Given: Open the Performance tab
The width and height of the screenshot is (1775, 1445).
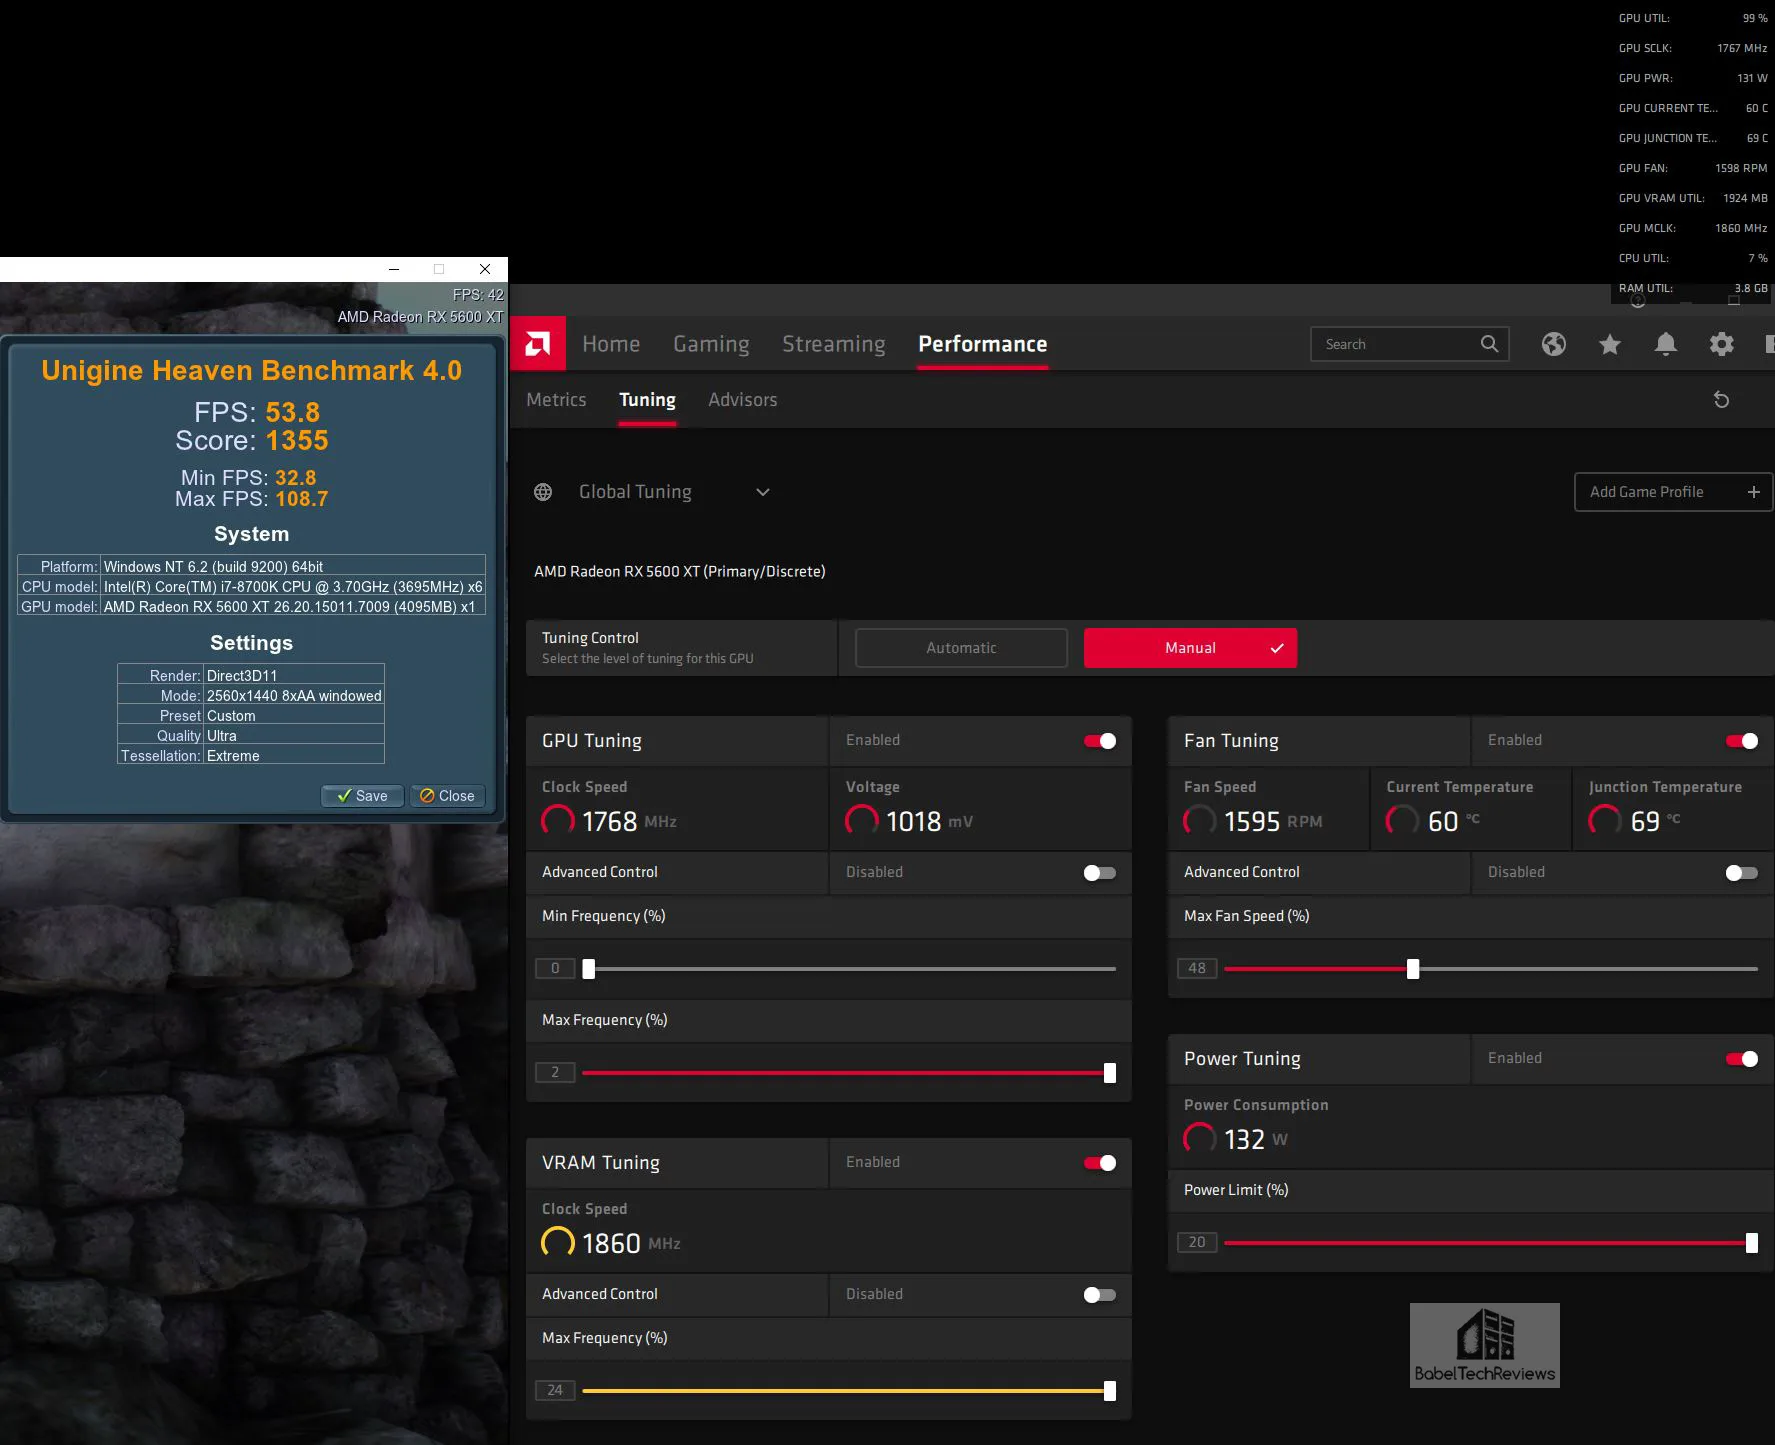Looking at the screenshot, I should (x=983, y=344).
